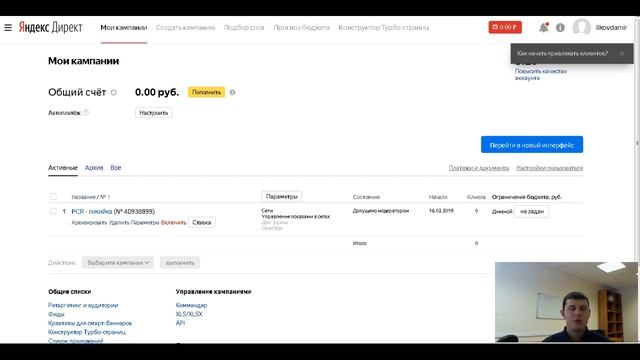This screenshot has height=360, width=640.
Task: Click the 'не задан' daily budget button
Action: pyautogui.click(x=532, y=211)
